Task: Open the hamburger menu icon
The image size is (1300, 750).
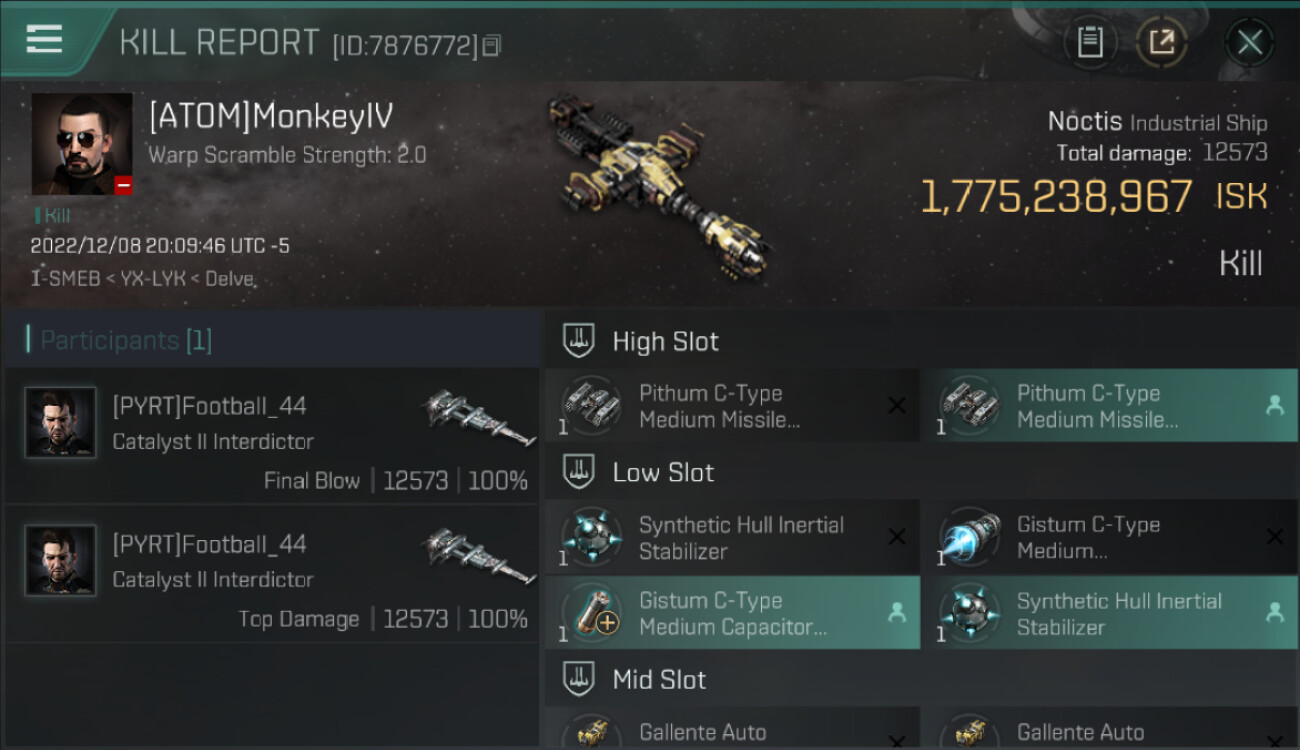Action: (x=44, y=39)
